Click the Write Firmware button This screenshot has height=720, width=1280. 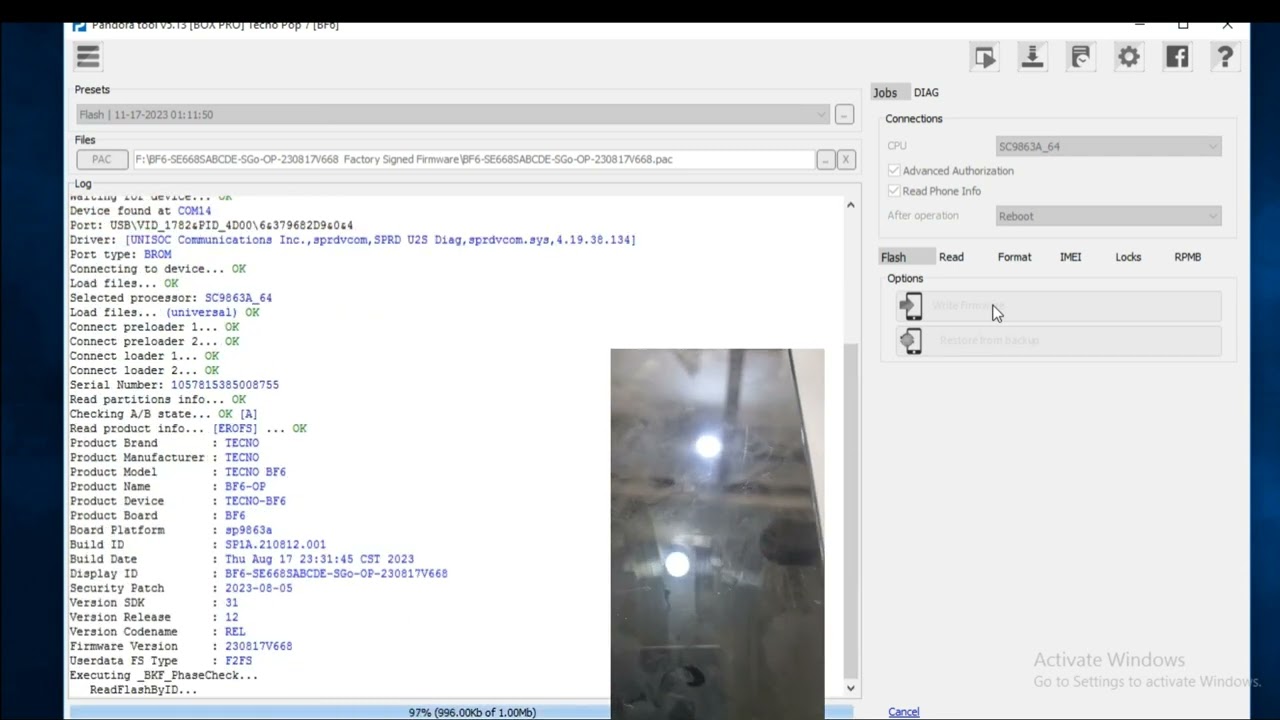click(x=1059, y=306)
